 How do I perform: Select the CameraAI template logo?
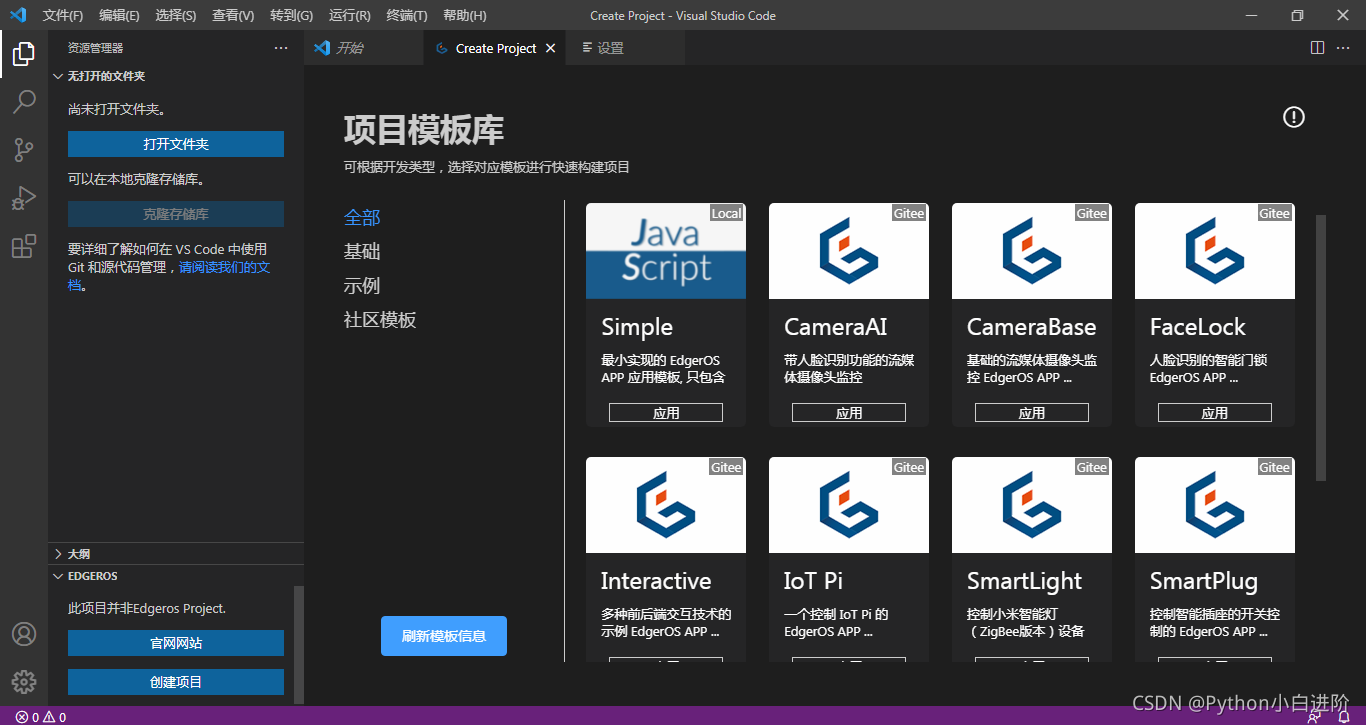(x=849, y=251)
